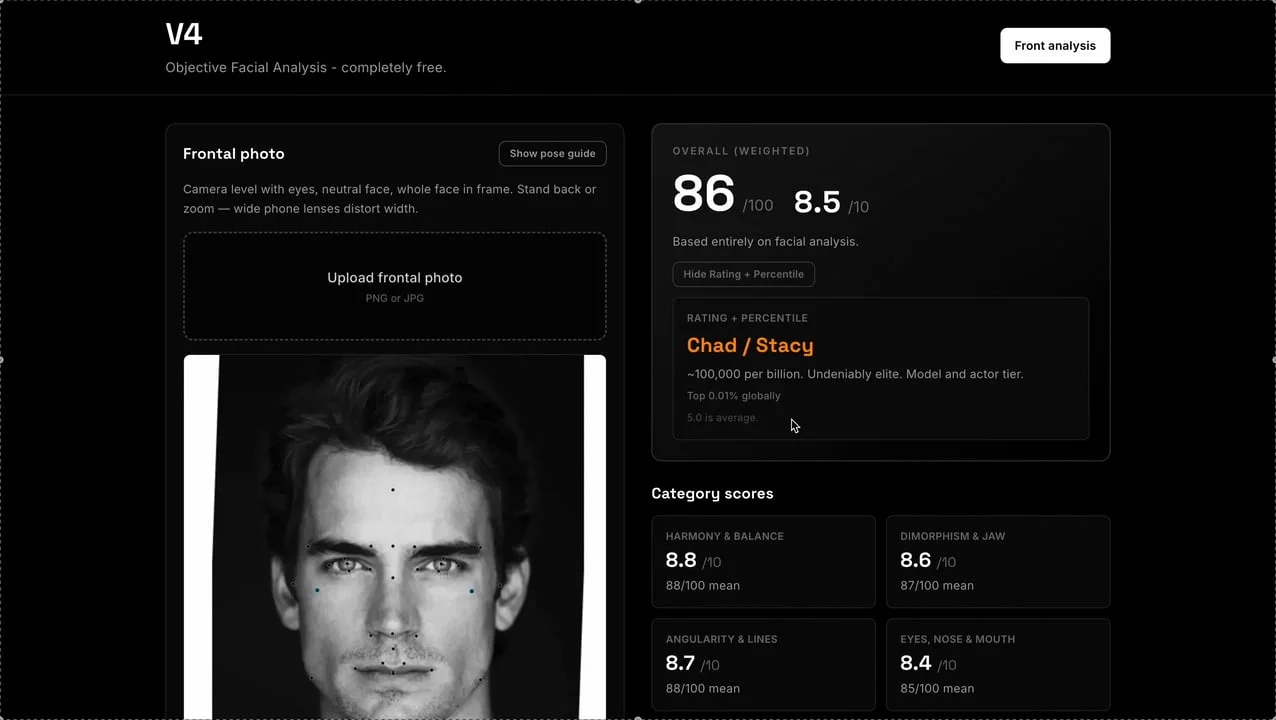Click the teal landmark dot on photo's left
The height and width of the screenshot is (720, 1276).
tap(318, 591)
